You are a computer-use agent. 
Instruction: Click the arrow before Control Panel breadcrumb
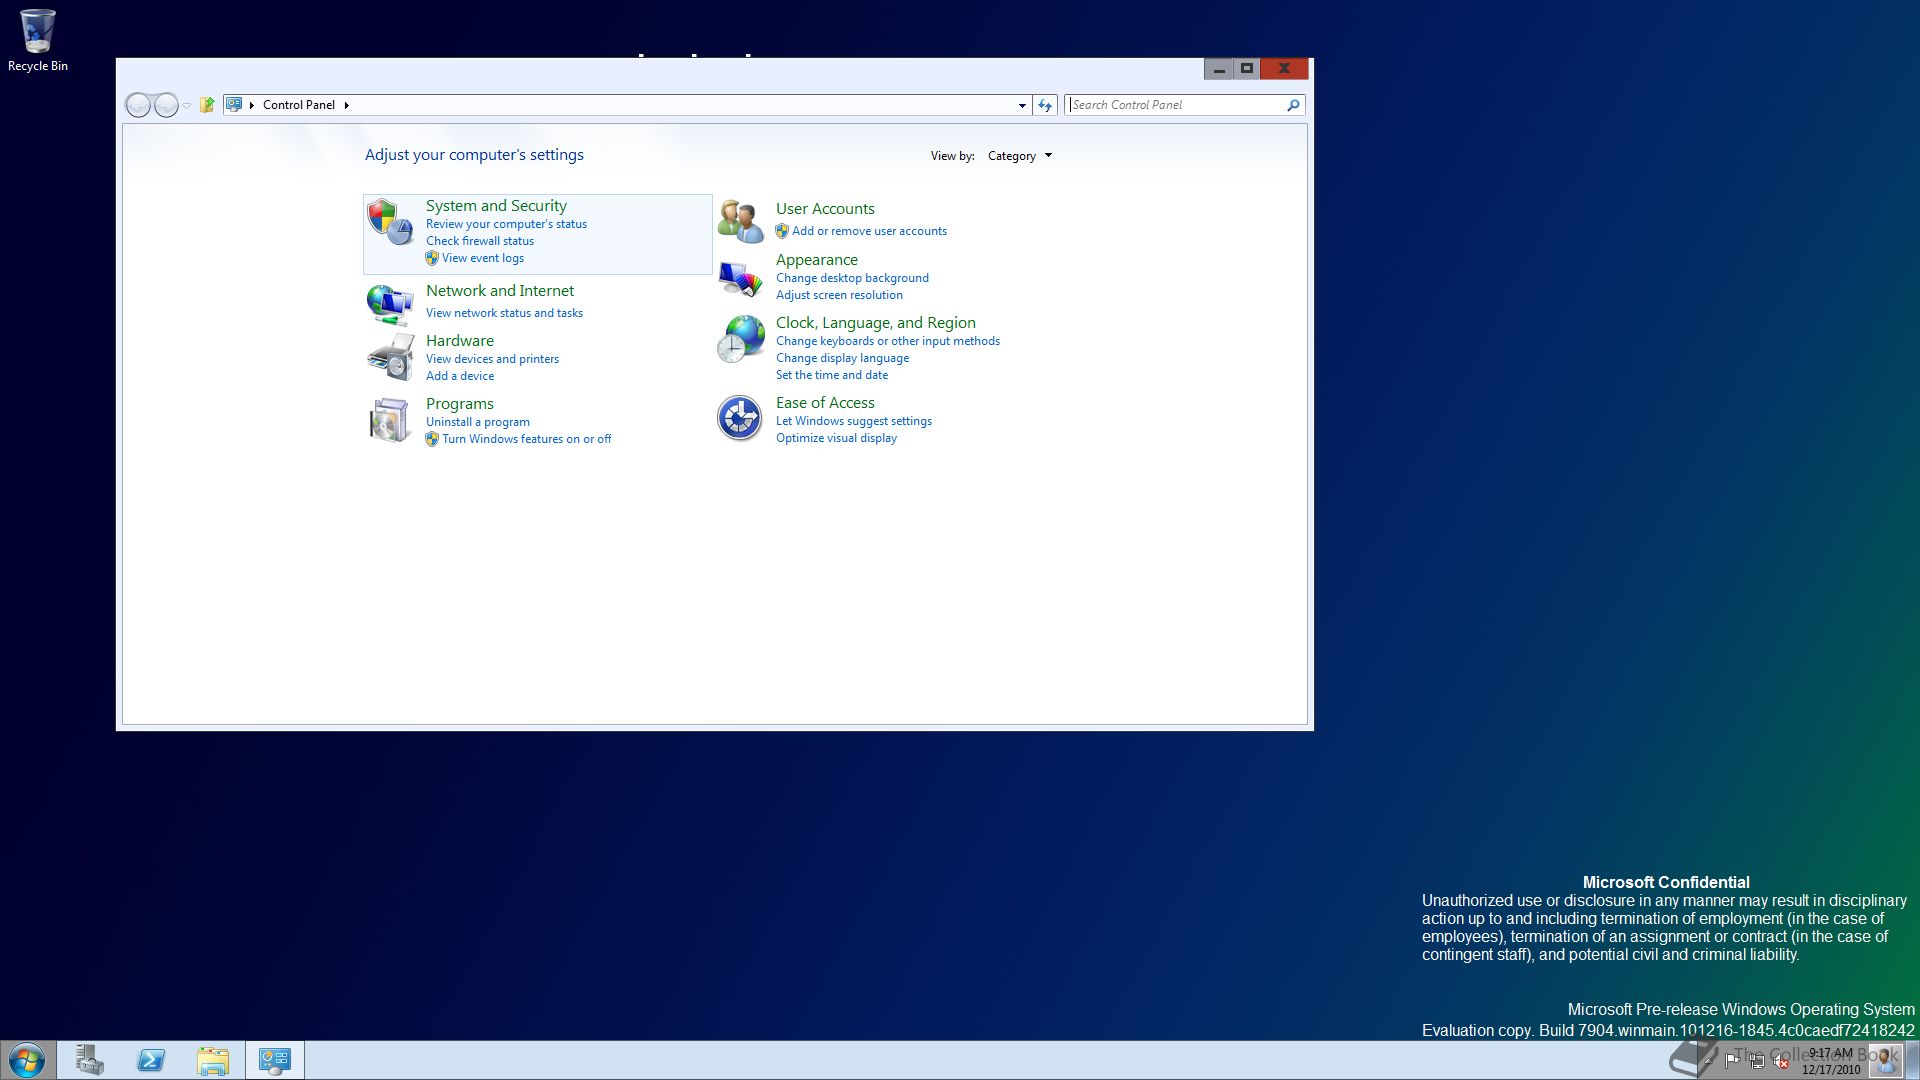click(x=252, y=105)
